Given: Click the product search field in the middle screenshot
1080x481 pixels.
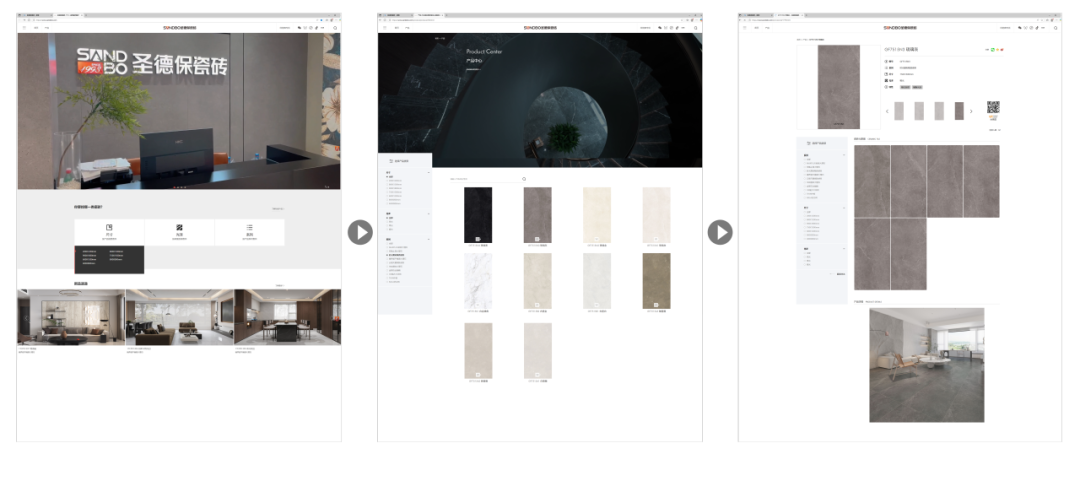Looking at the screenshot, I should tap(483, 179).
